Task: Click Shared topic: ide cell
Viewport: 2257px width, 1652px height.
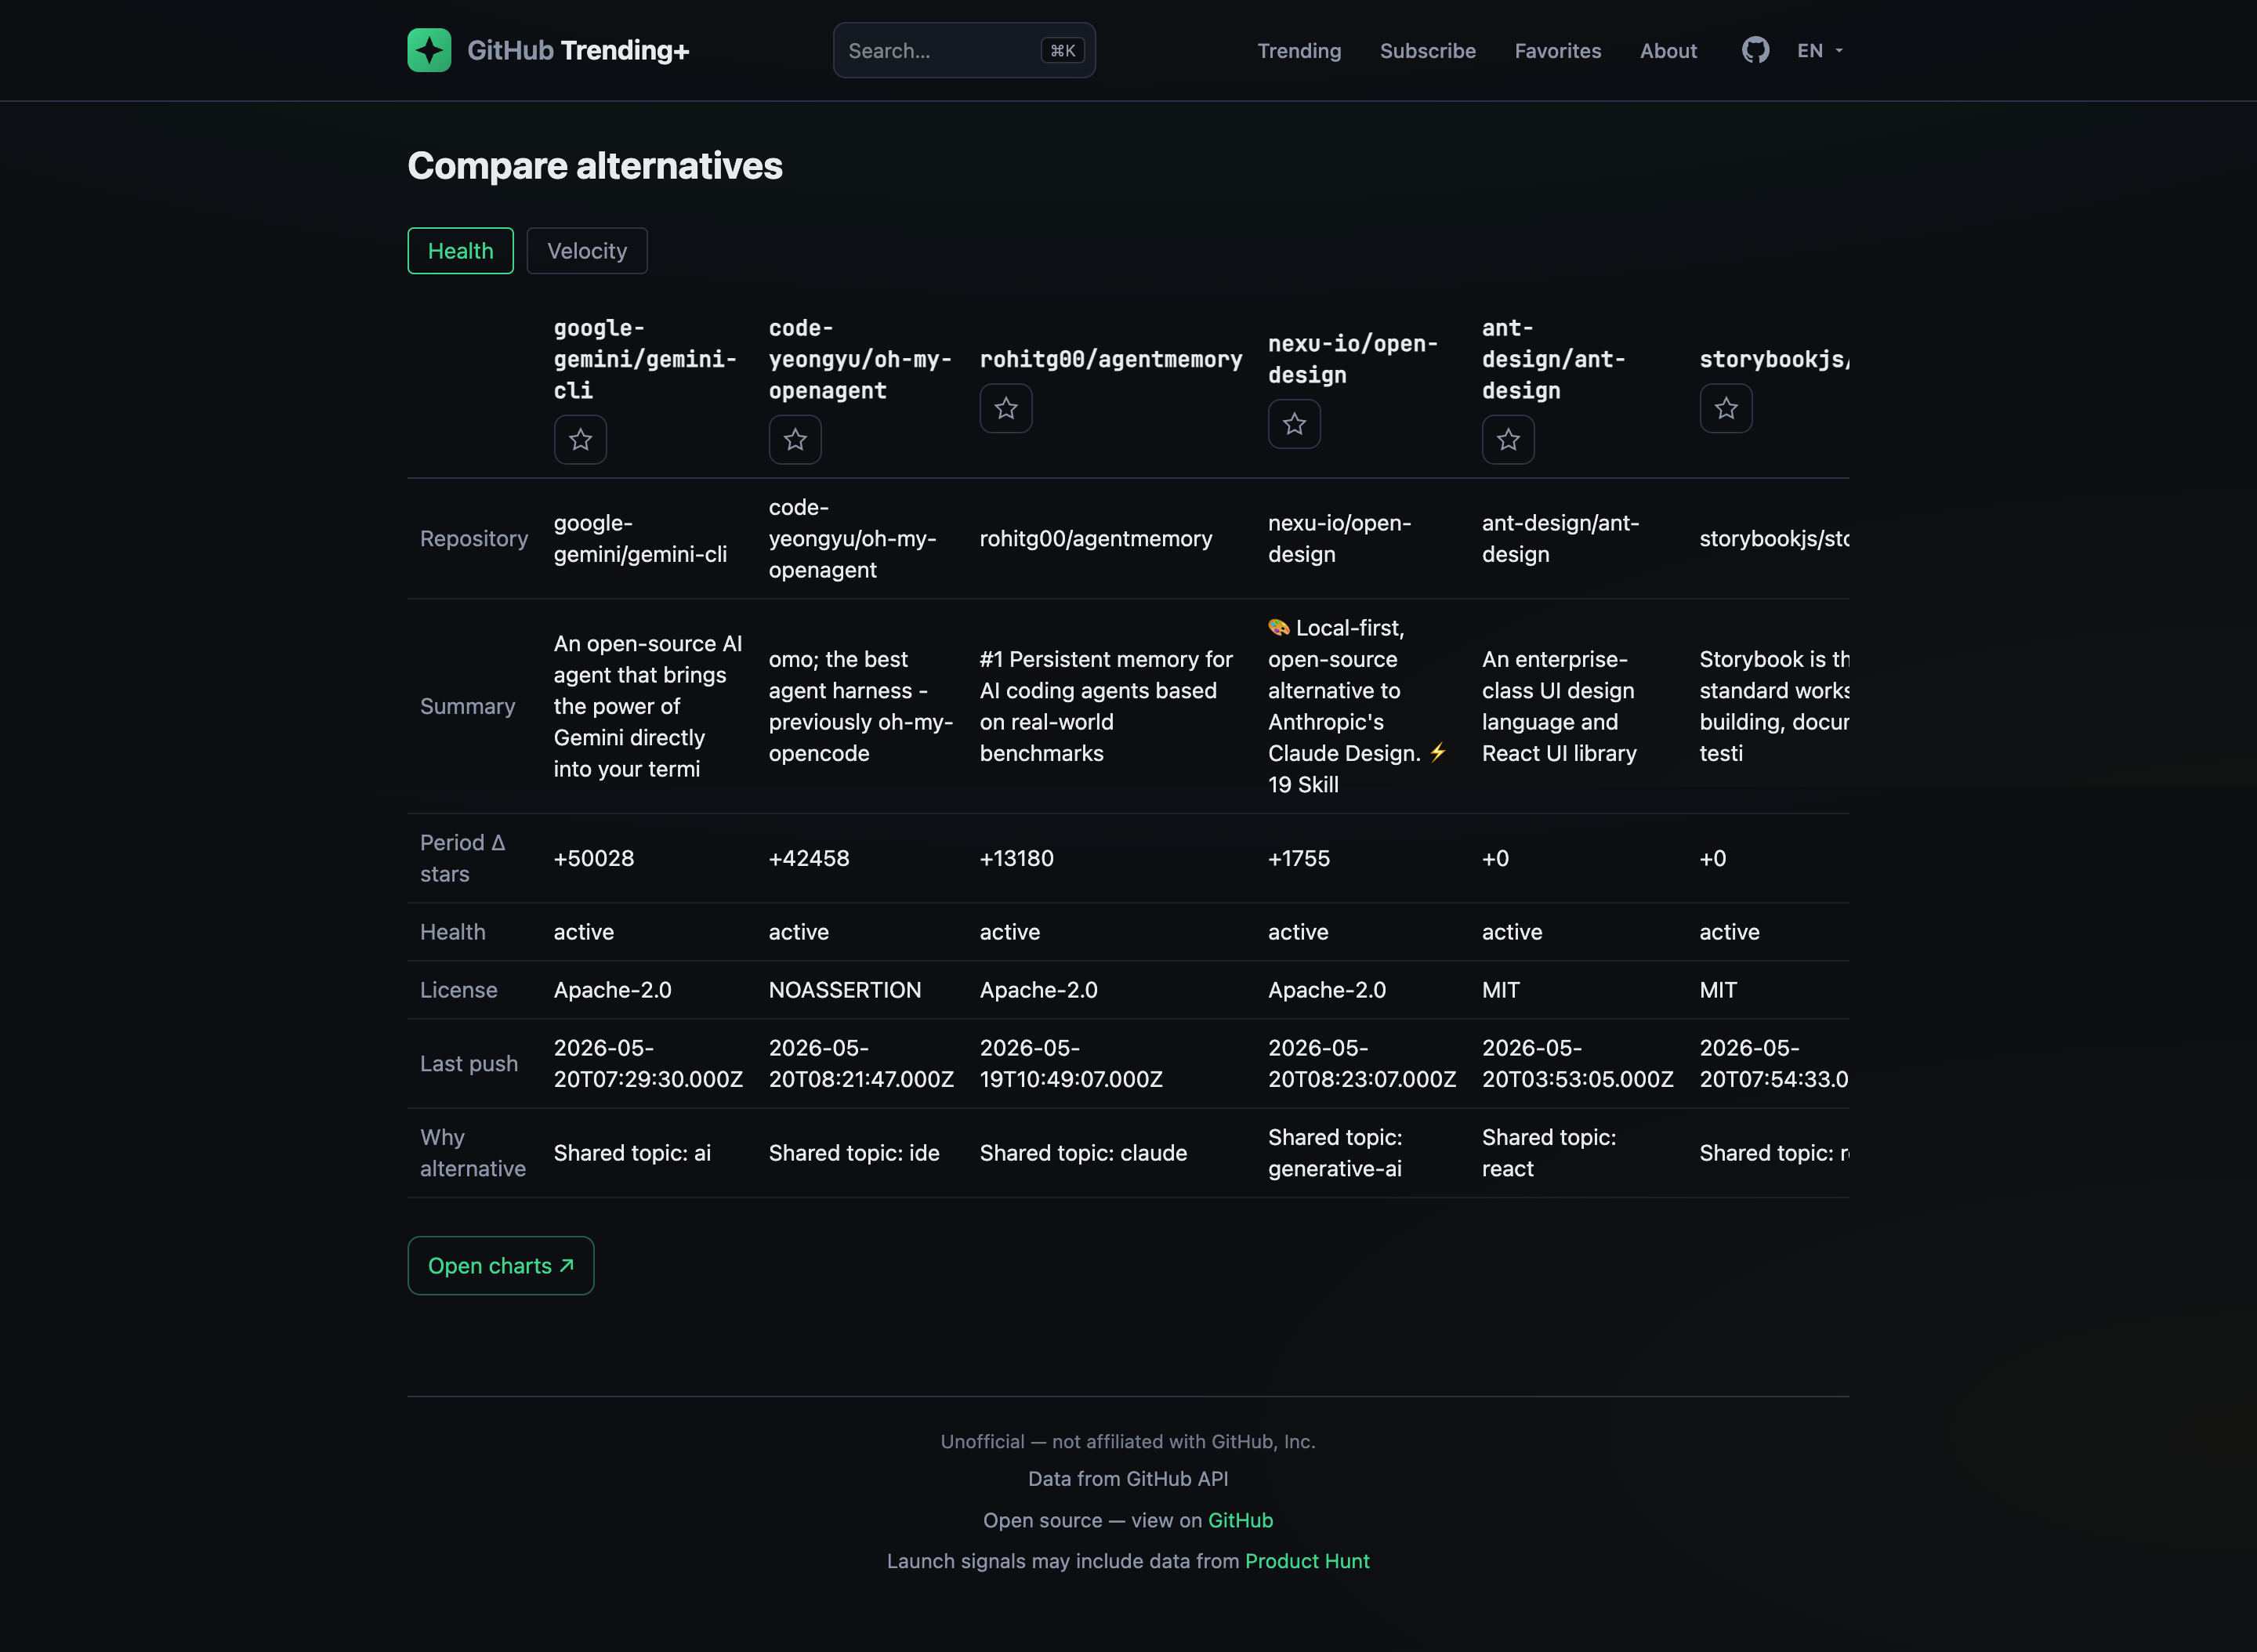Action: tap(854, 1153)
